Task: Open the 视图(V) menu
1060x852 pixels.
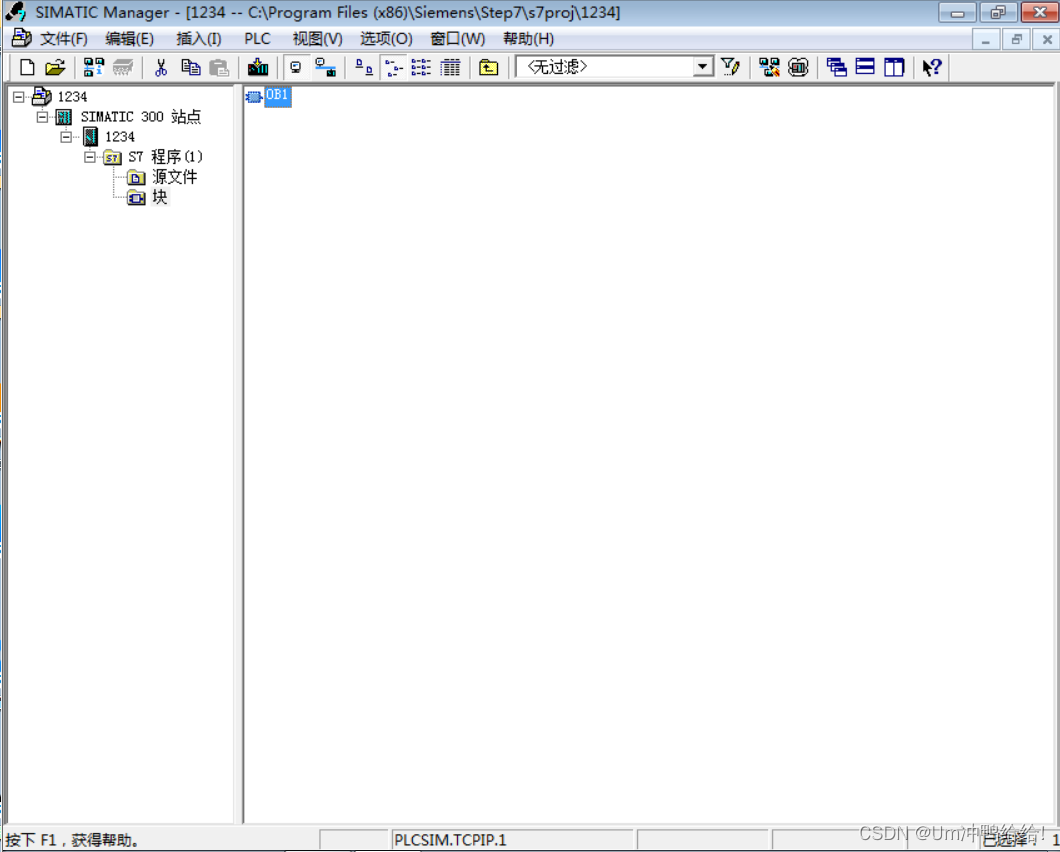Action: 318,39
